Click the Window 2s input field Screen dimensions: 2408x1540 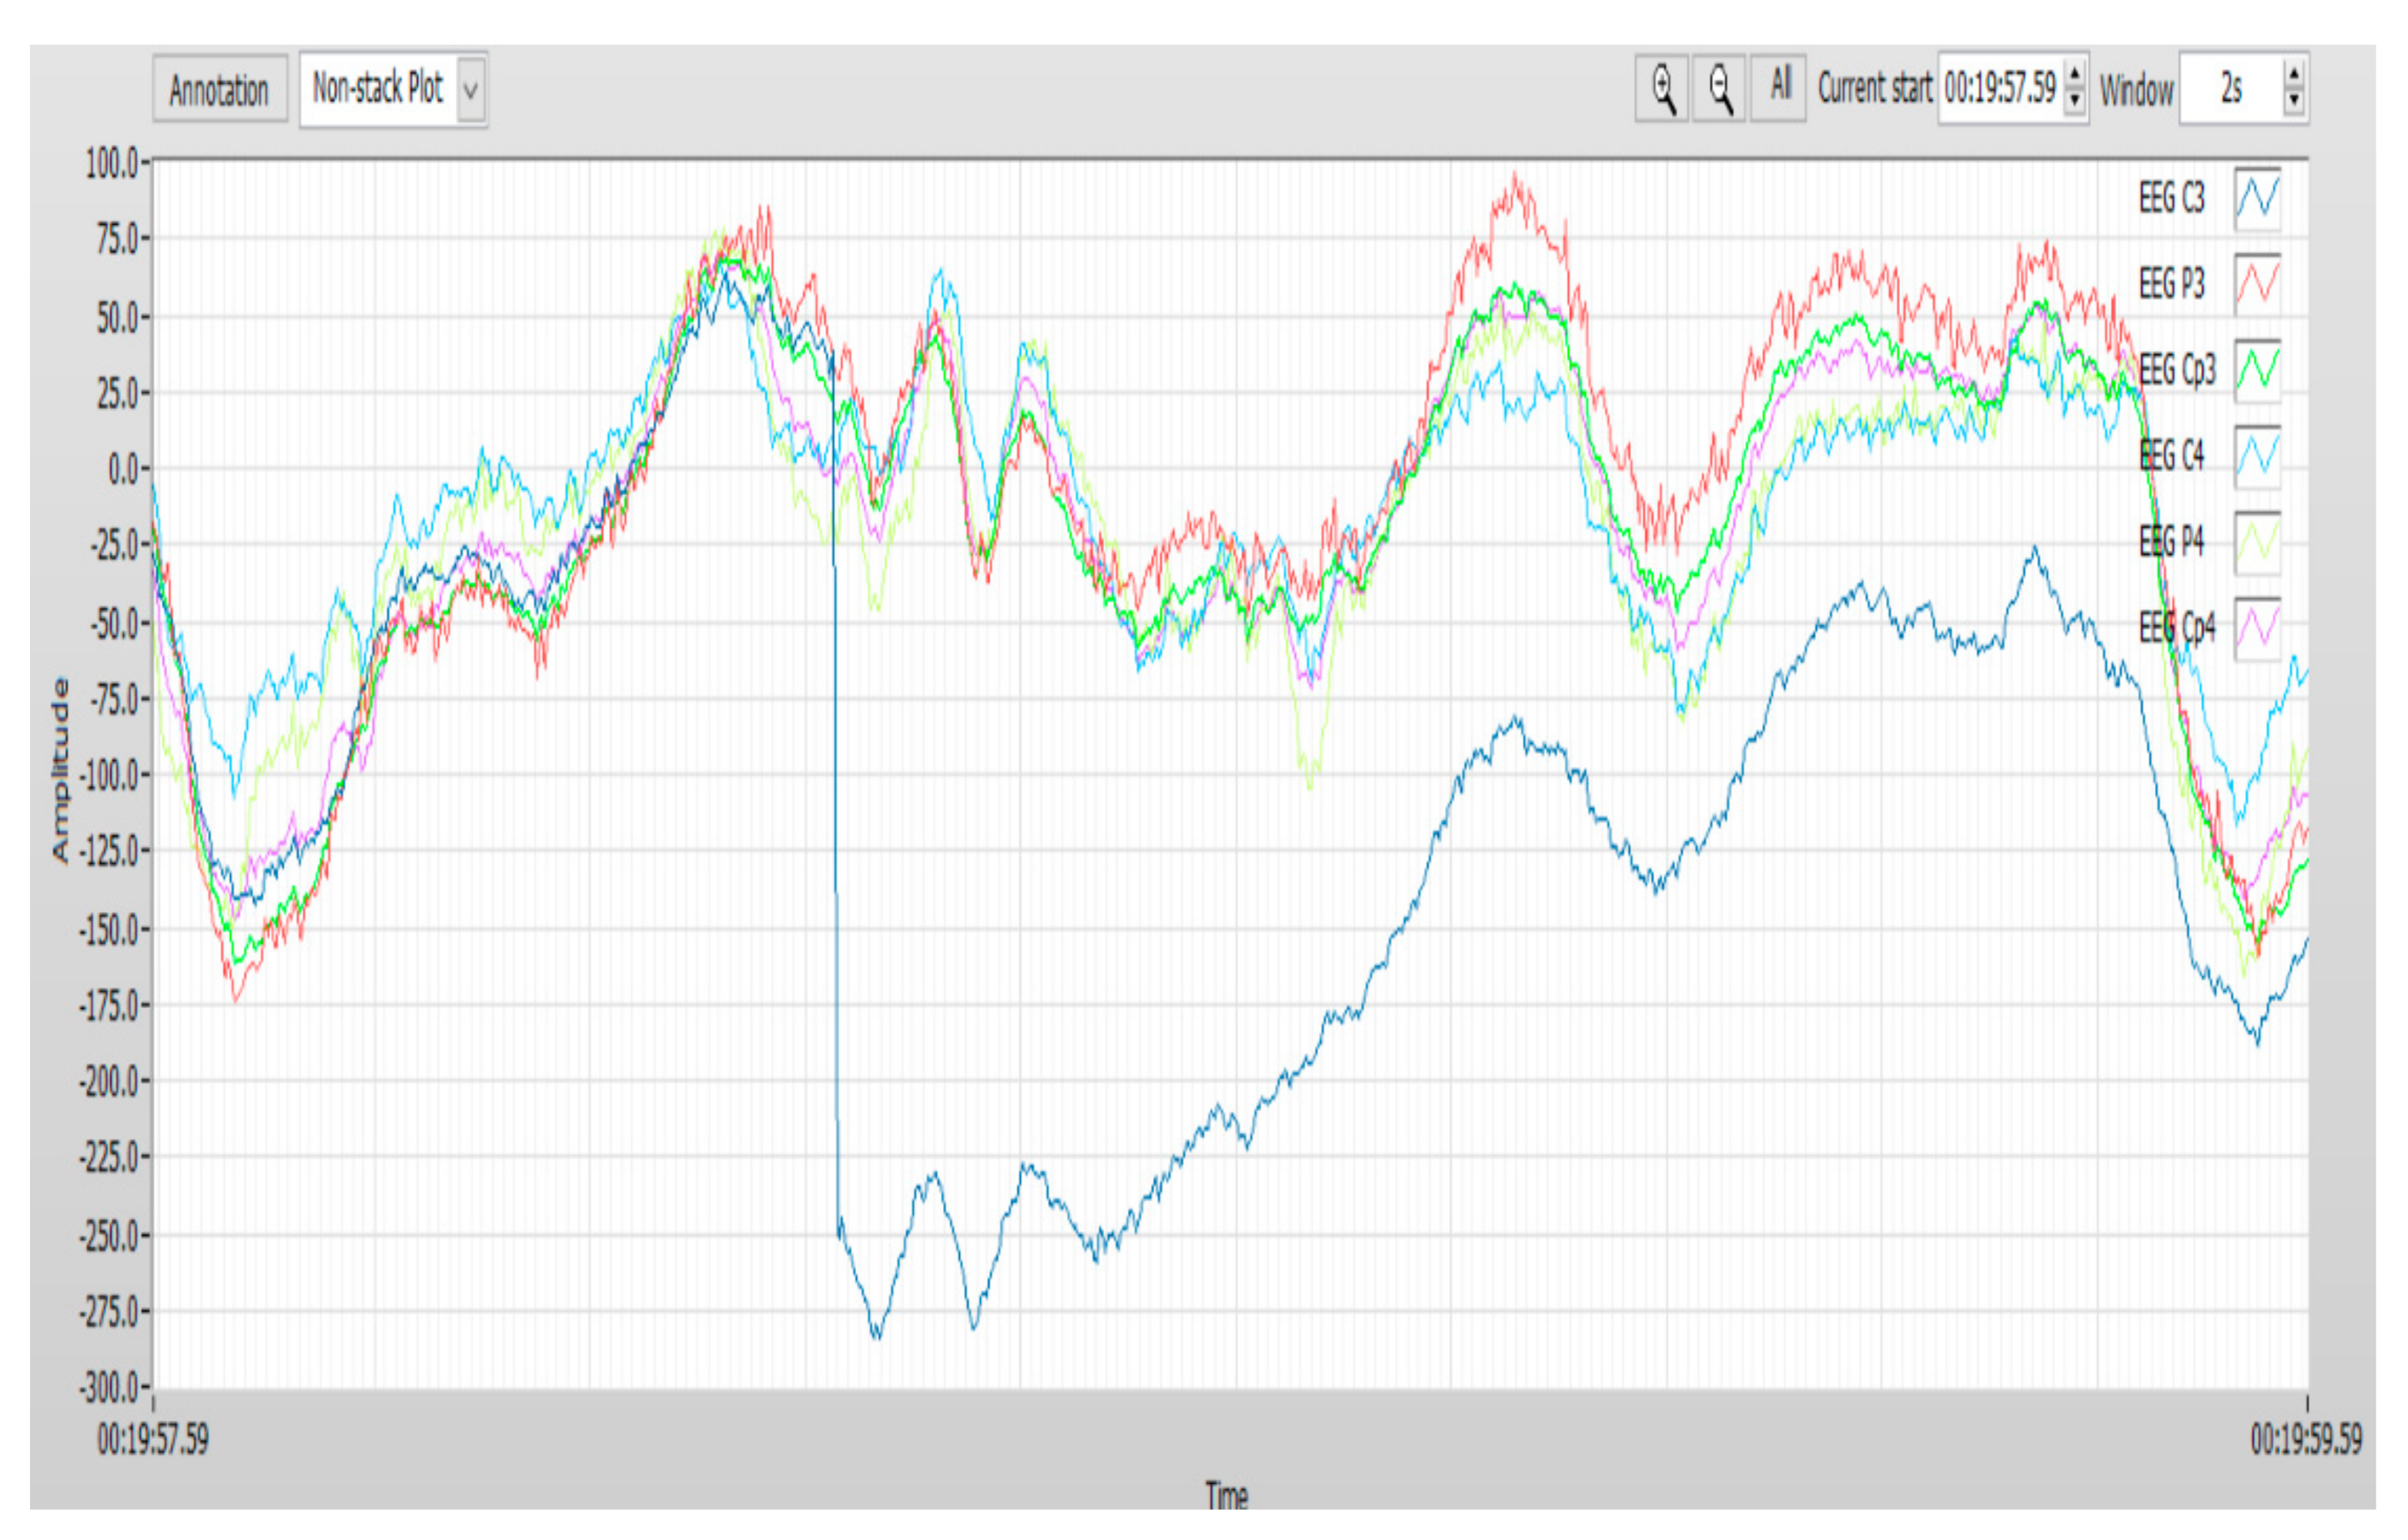(x=2230, y=89)
